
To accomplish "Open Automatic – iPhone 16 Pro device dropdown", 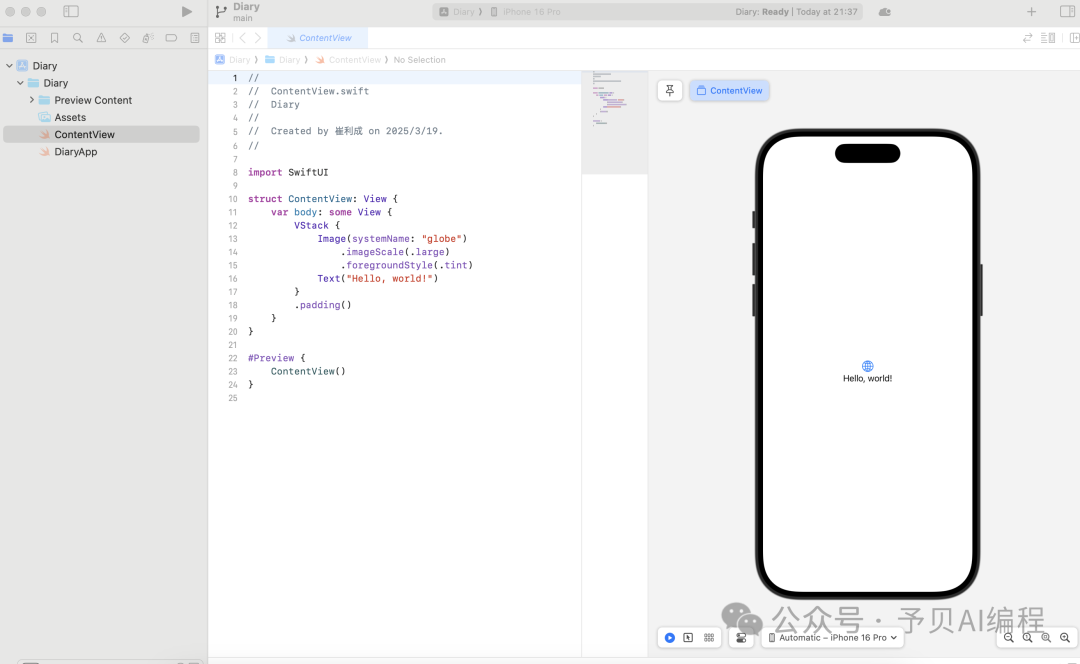I will pyautogui.click(x=832, y=637).
